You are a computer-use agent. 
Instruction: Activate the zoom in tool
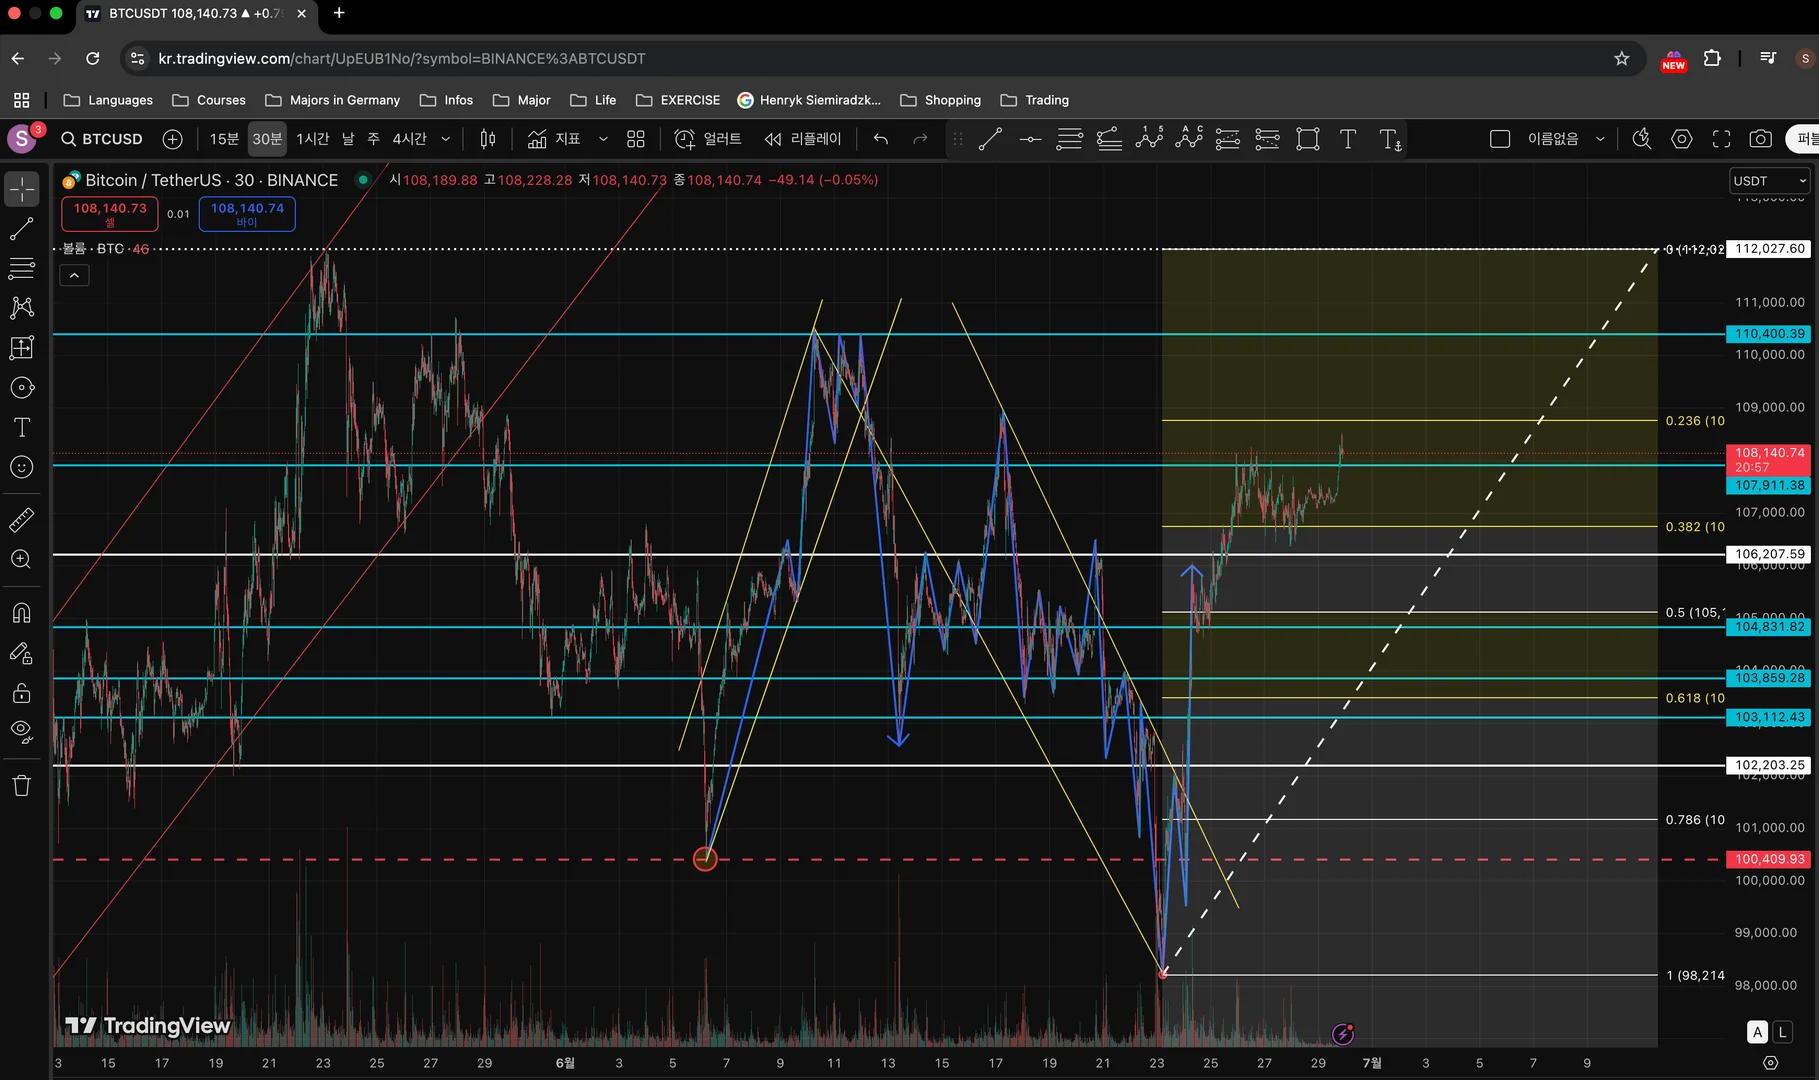pyautogui.click(x=22, y=560)
